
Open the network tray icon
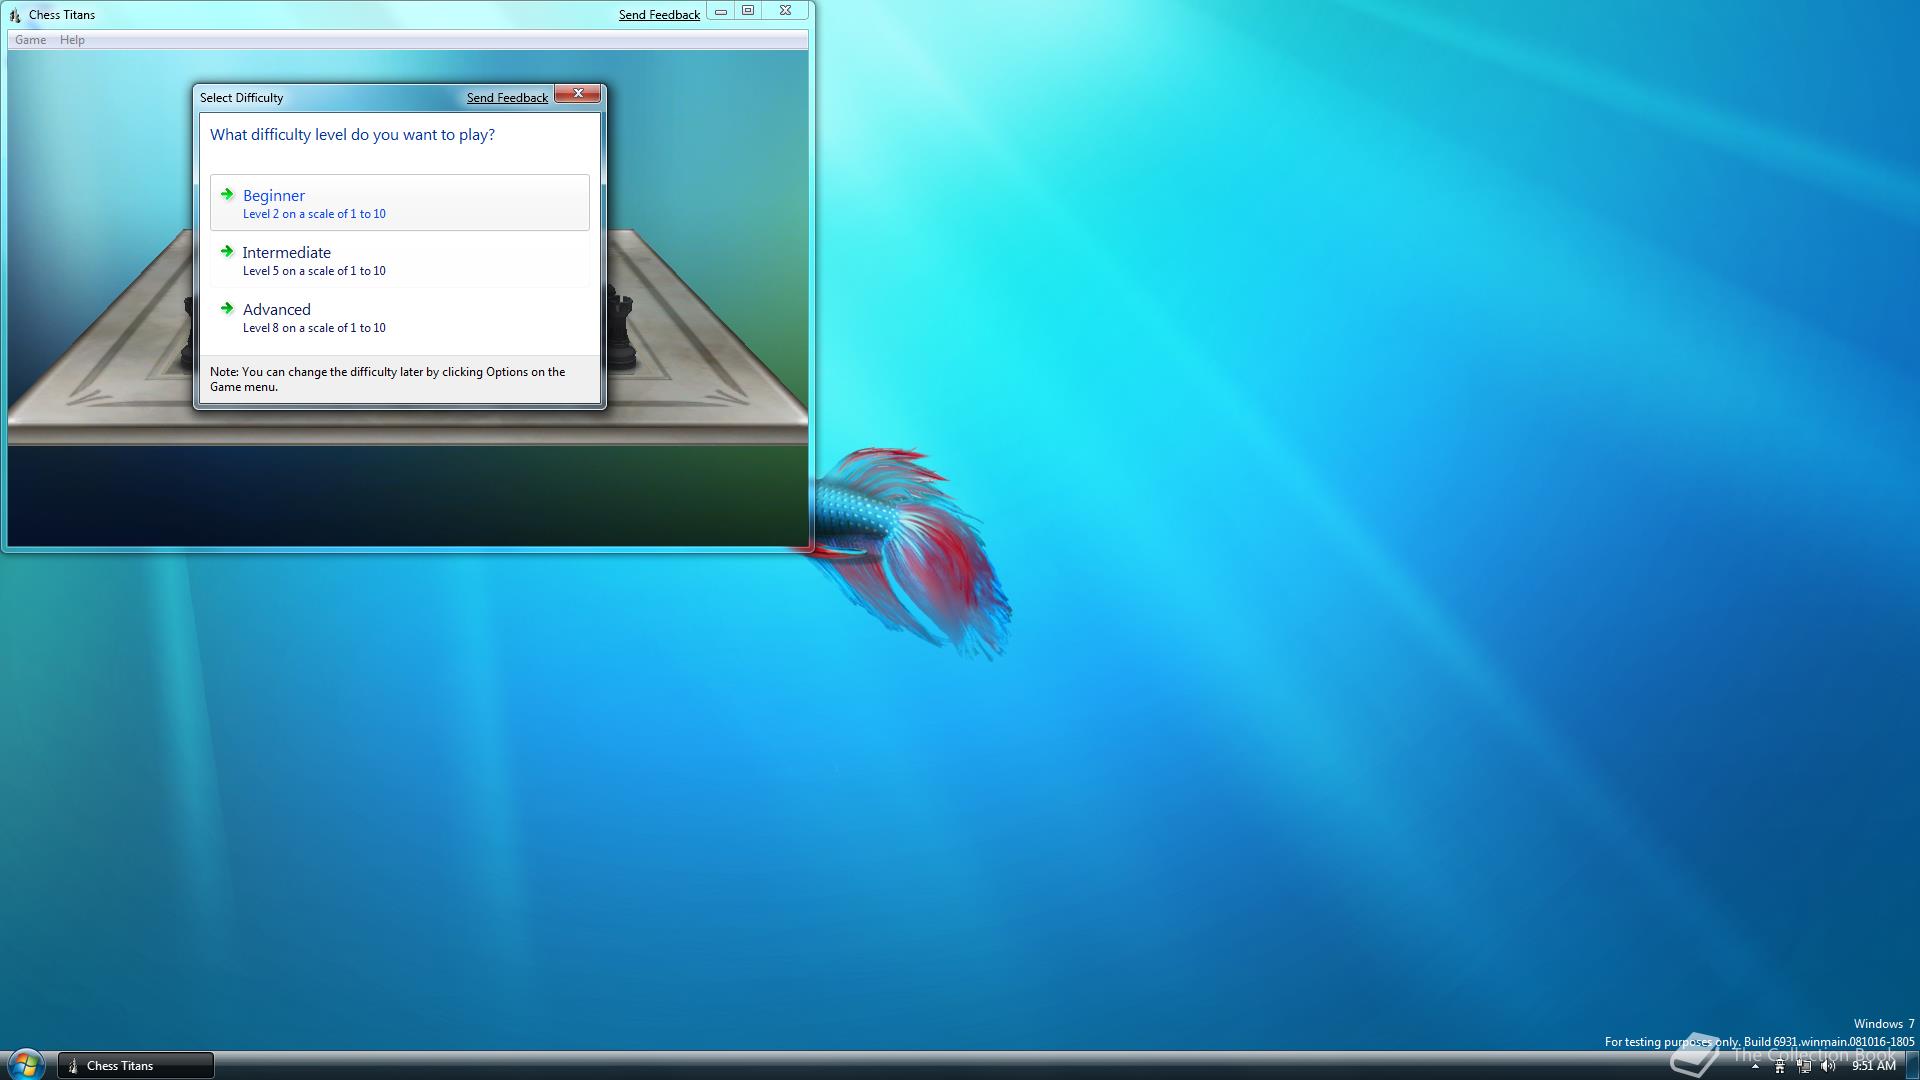point(1804,1067)
